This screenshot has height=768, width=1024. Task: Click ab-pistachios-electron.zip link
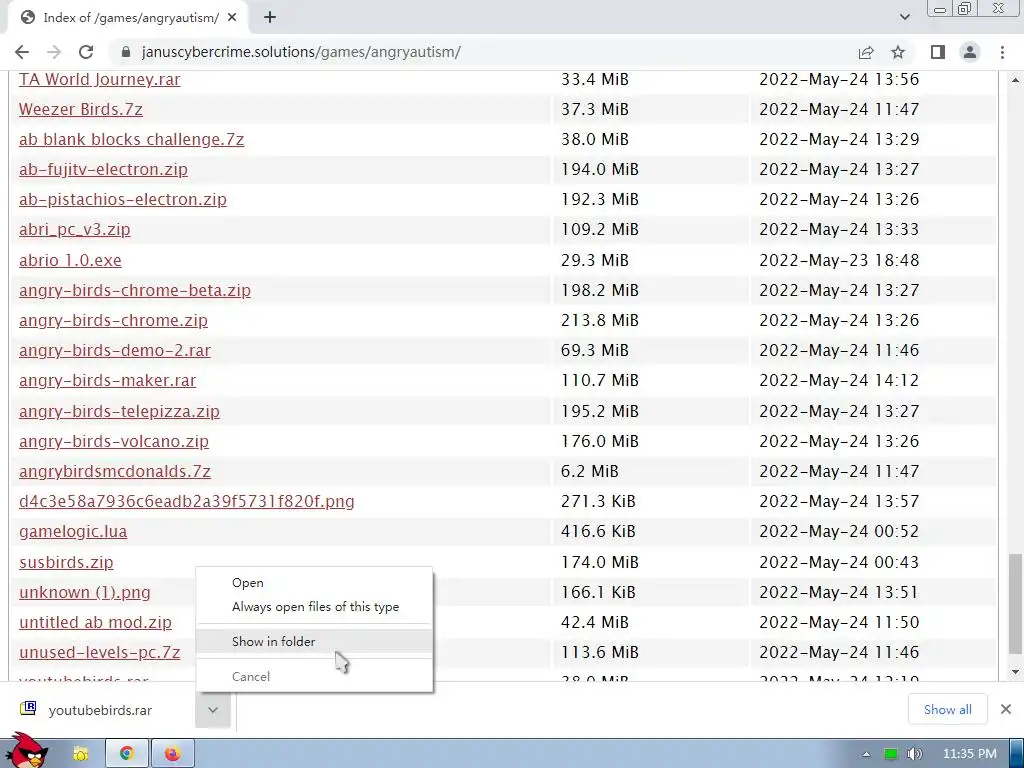(123, 199)
